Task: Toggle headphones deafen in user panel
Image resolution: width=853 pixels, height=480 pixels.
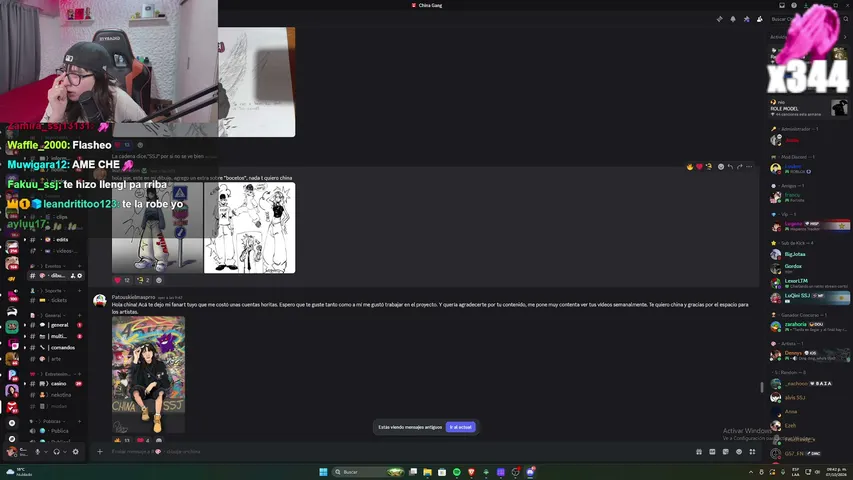Action: click(57, 452)
